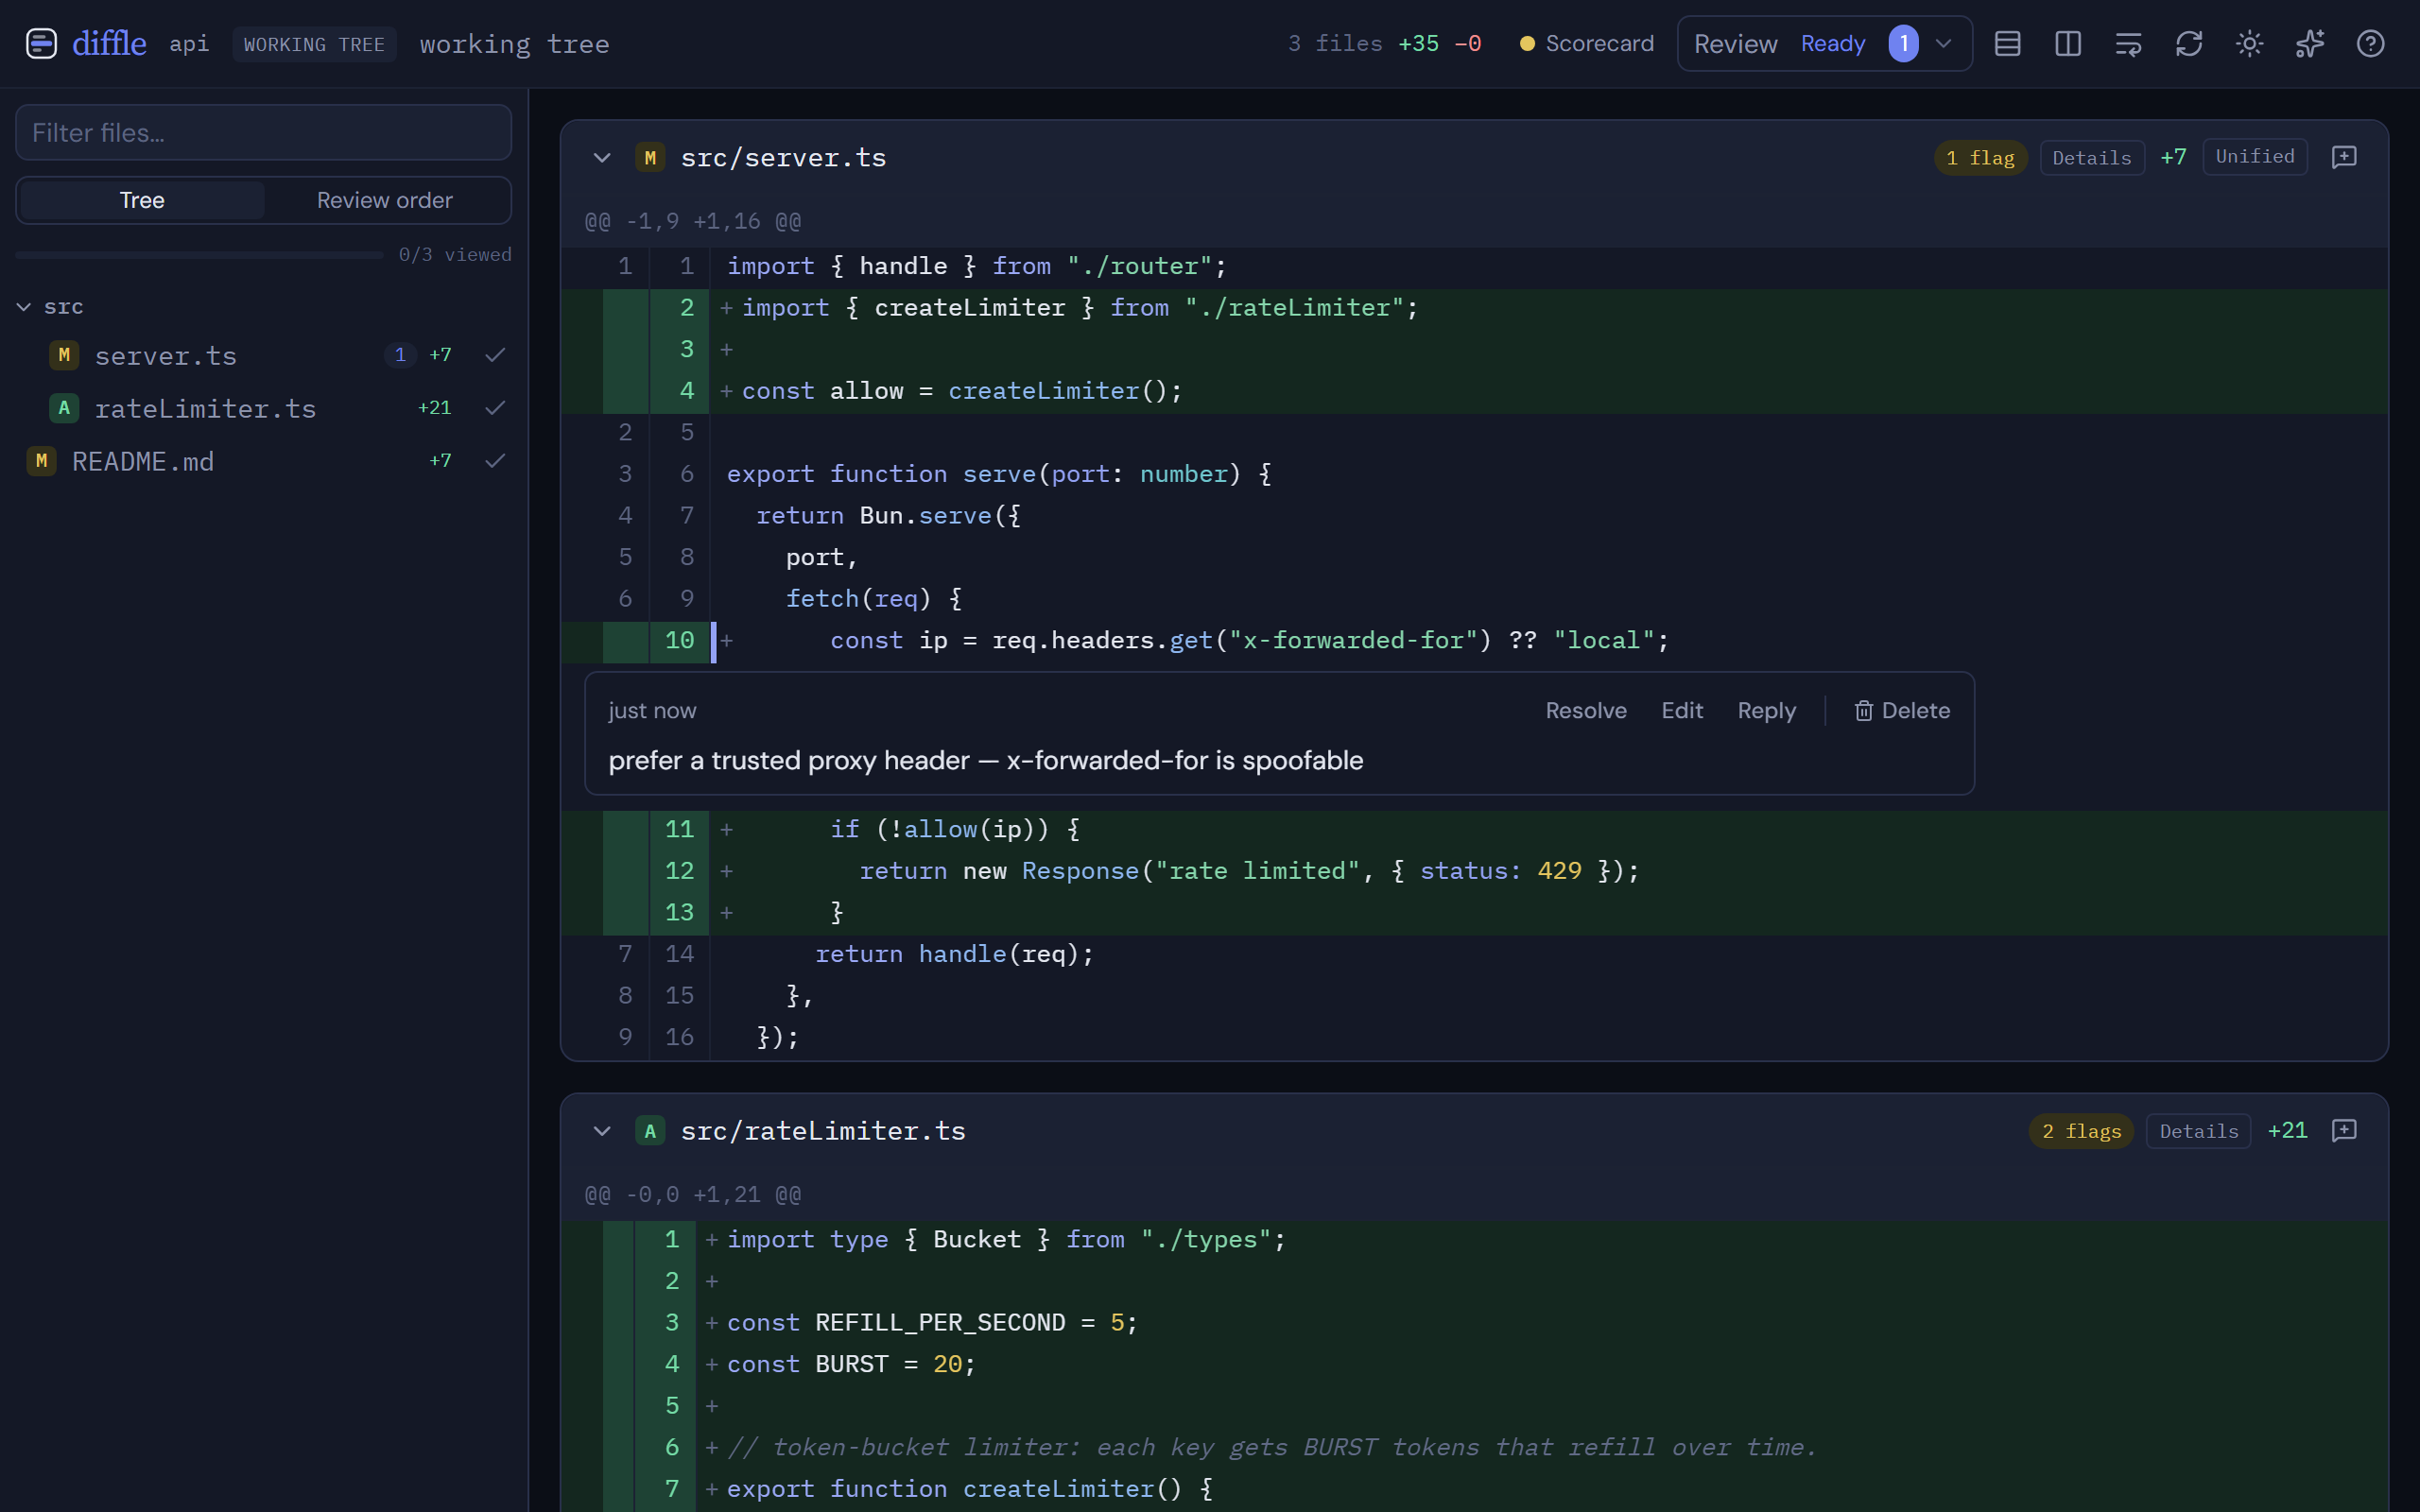Screen dimensions: 2420x1512
Task: Click the viewed progress bar
Action: click(x=199, y=255)
